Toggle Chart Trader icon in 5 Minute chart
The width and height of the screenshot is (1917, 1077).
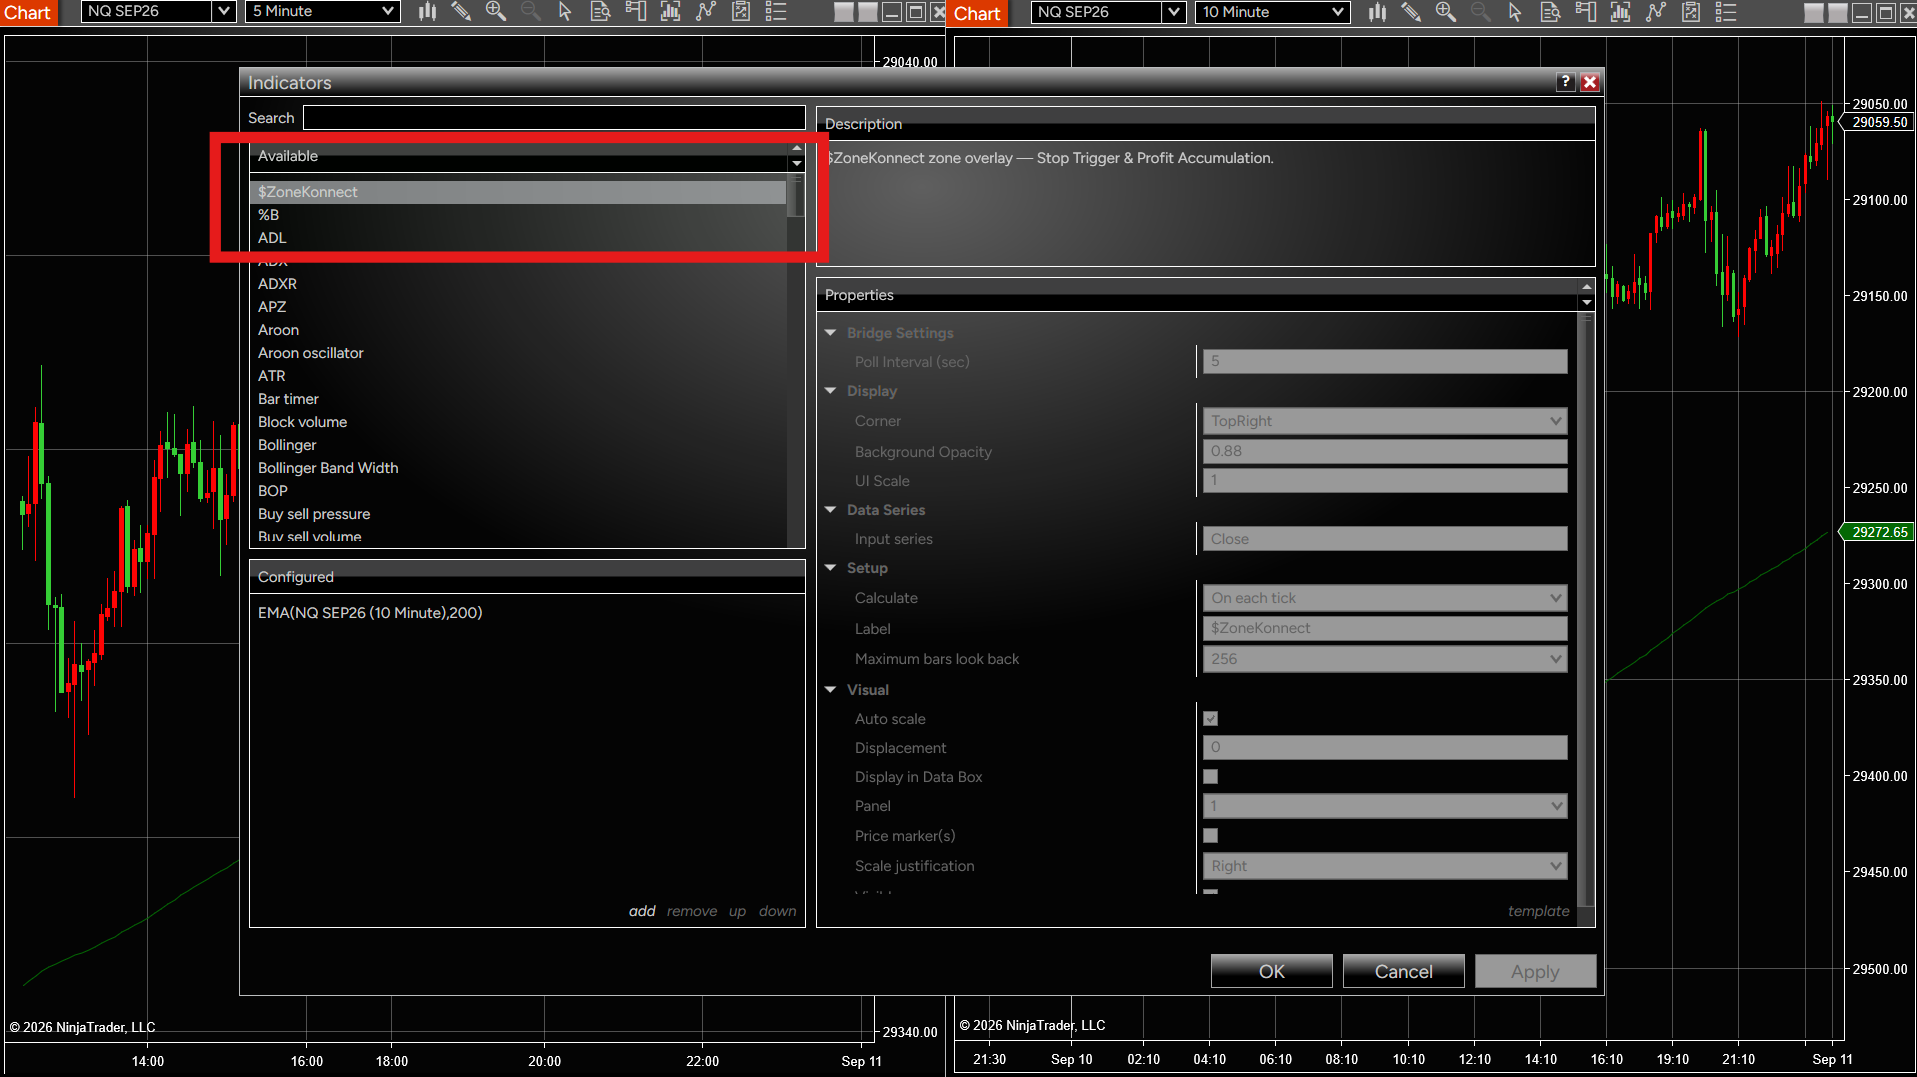tap(635, 12)
